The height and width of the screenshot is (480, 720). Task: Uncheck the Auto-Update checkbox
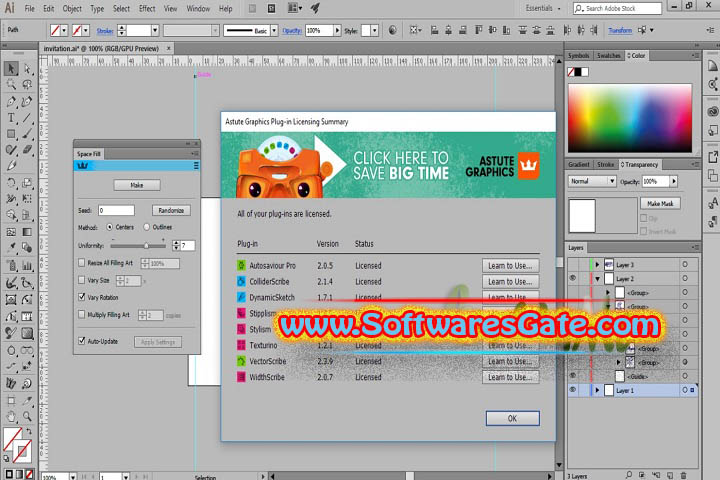point(82,341)
